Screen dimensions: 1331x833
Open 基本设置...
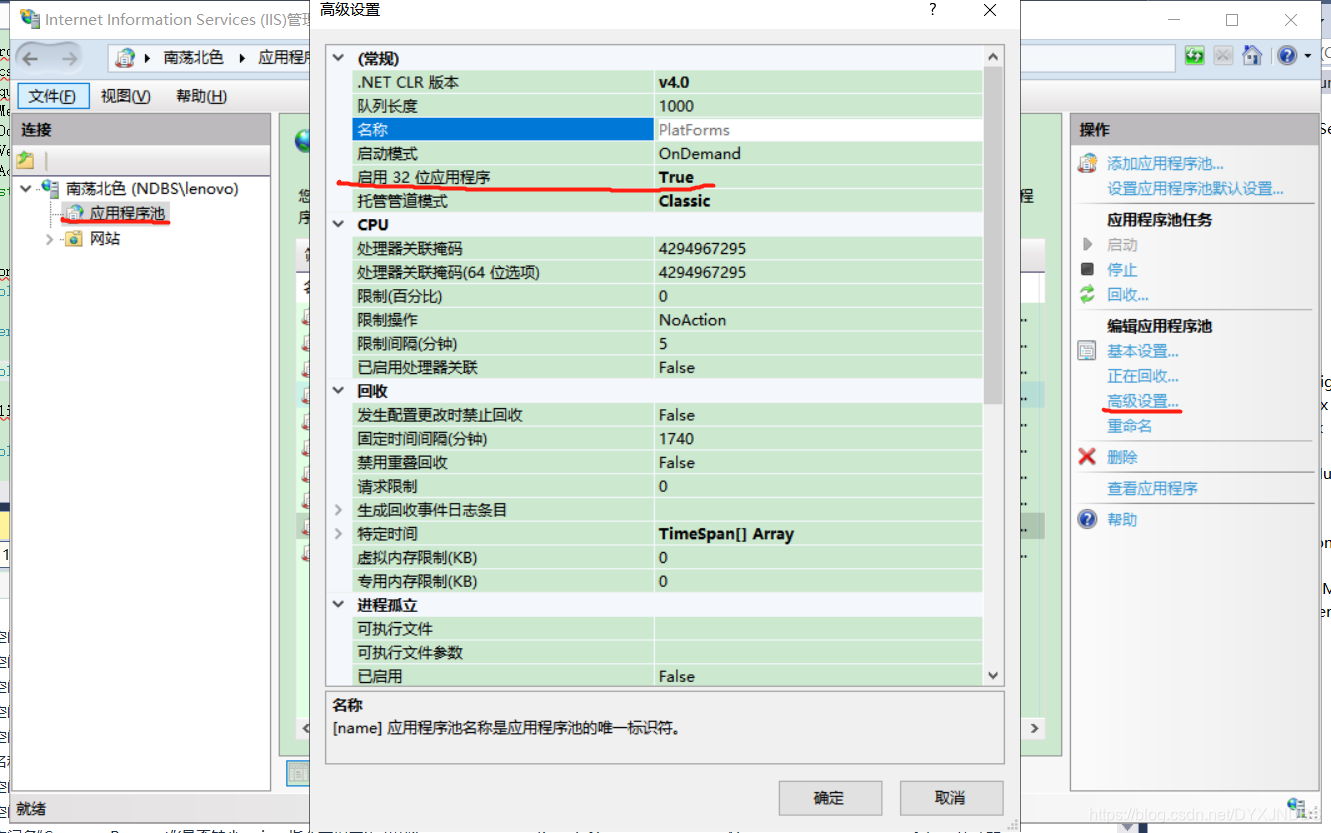coord(1142,351)
